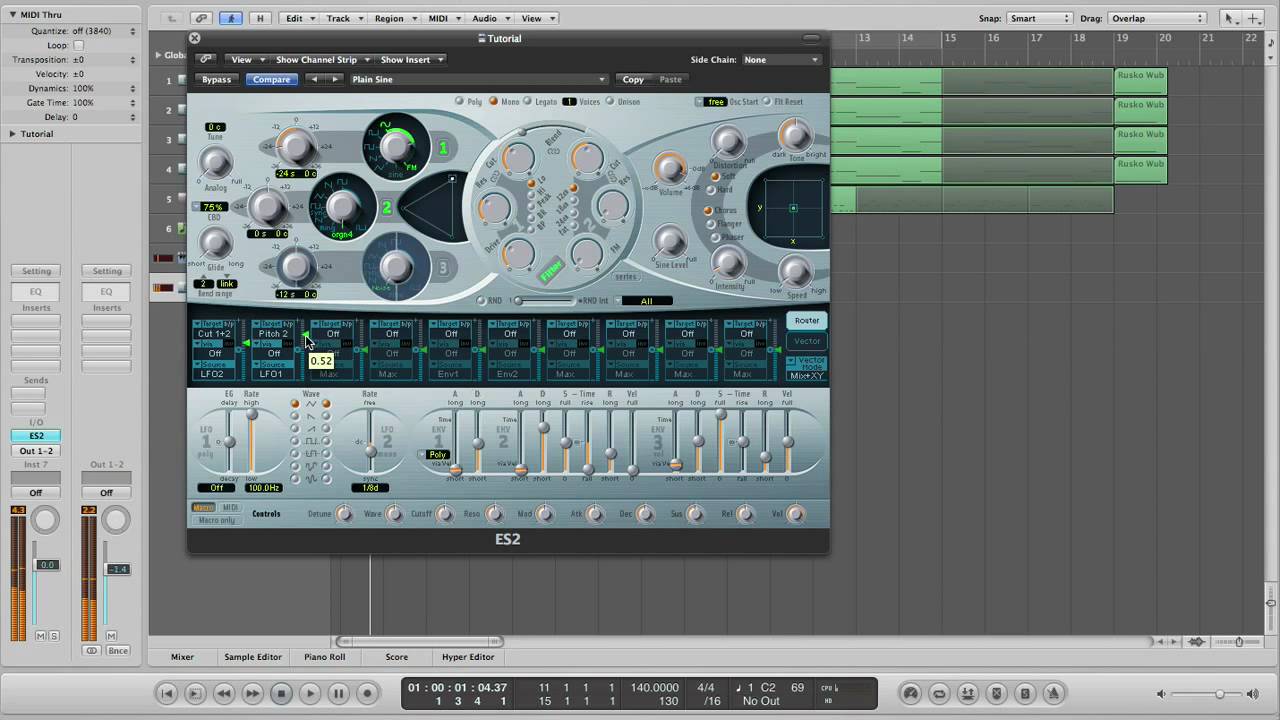The width and height of the screenshot is (1280, 720).
Task: Switch to Vector mode tab
Action: (807, 341)
